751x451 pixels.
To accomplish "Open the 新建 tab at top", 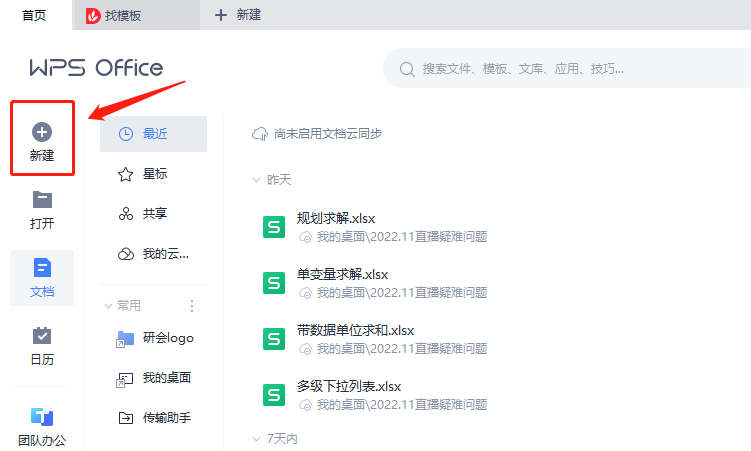I will pyautogui.click(x=238, y=15).
